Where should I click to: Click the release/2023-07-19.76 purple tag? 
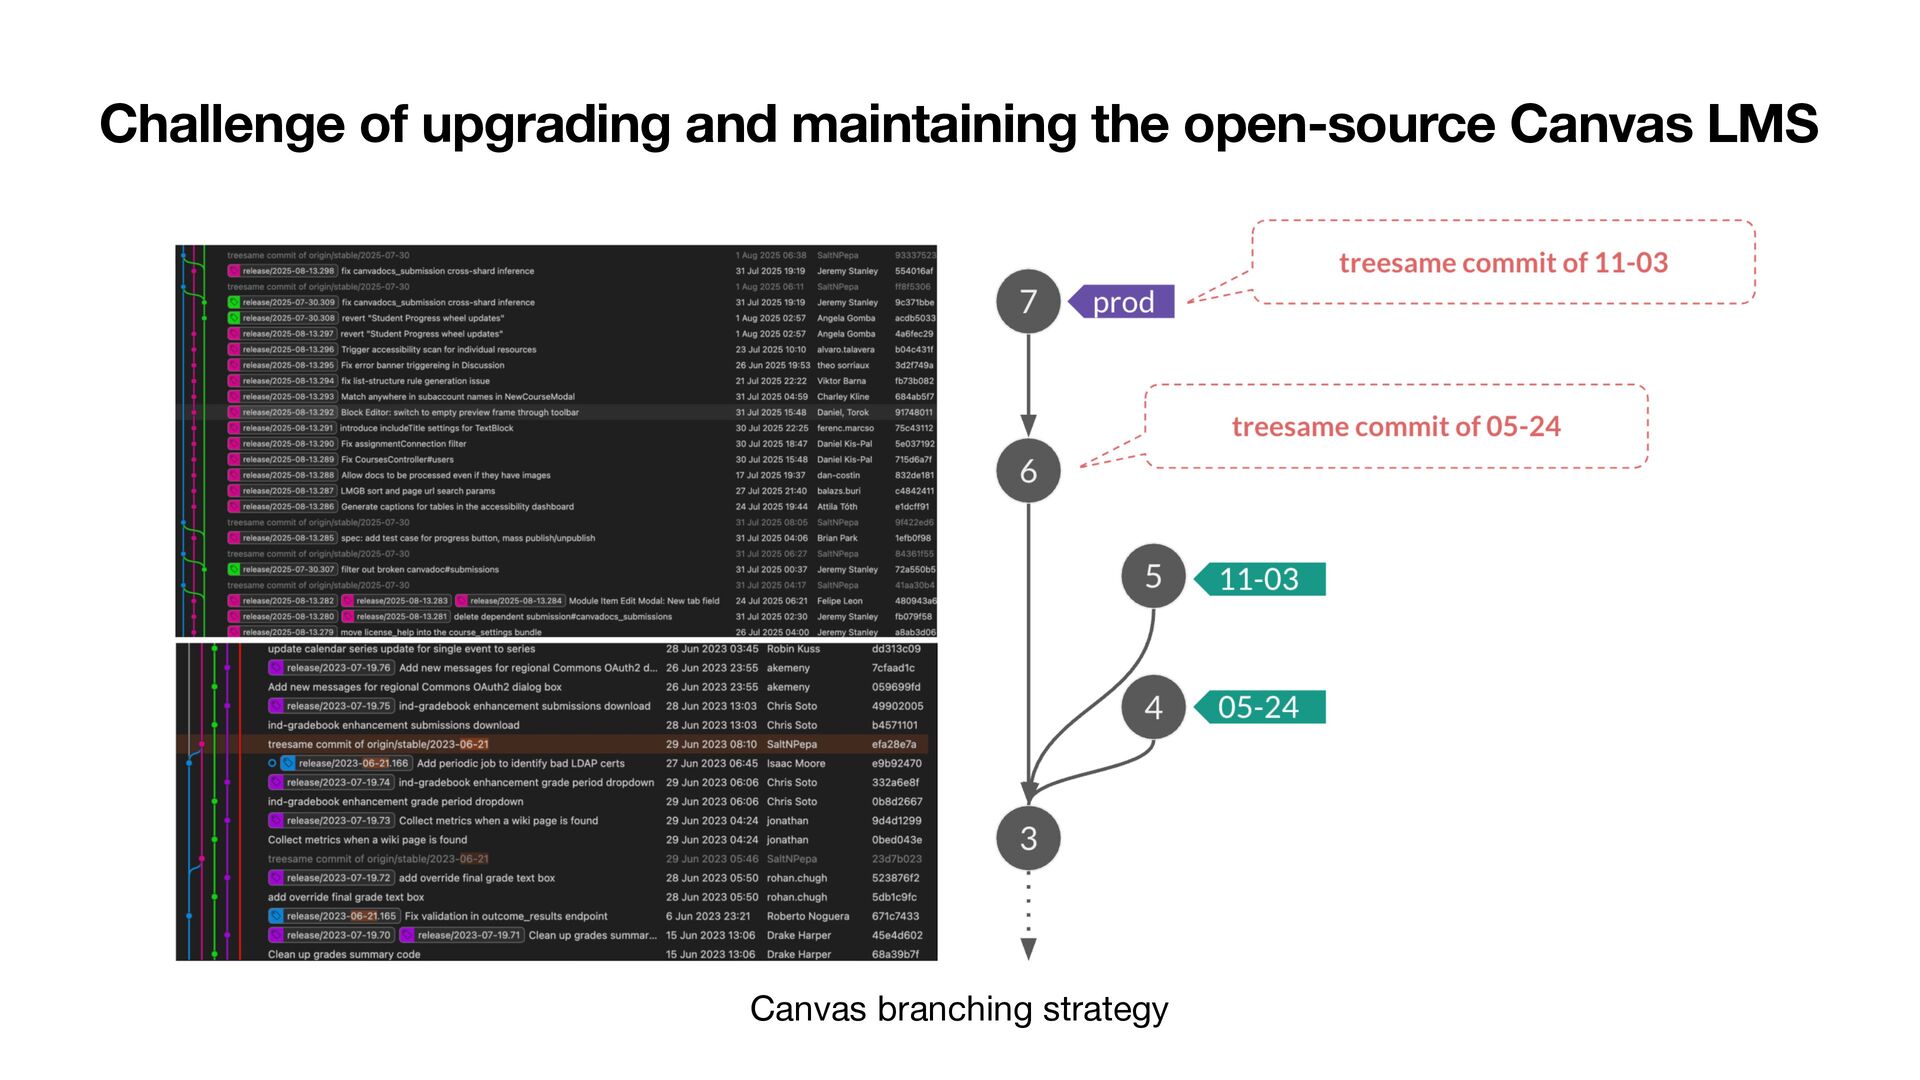point(331,668)
